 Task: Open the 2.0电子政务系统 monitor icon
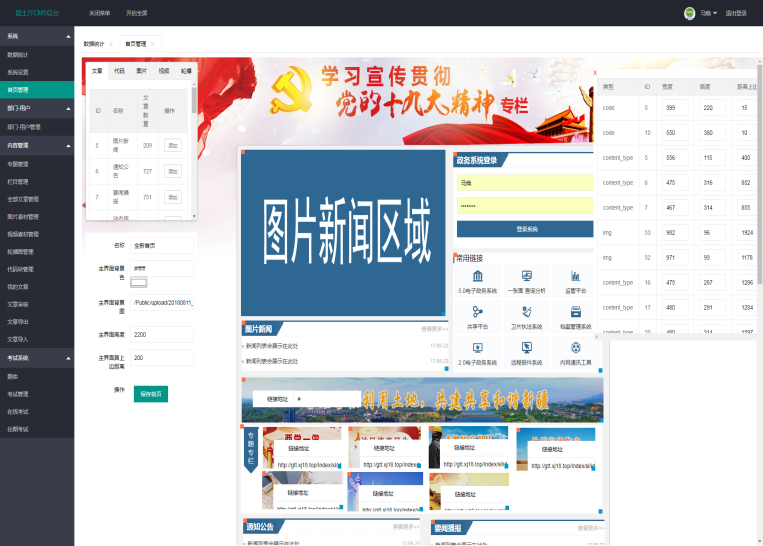tap(478, 347)
